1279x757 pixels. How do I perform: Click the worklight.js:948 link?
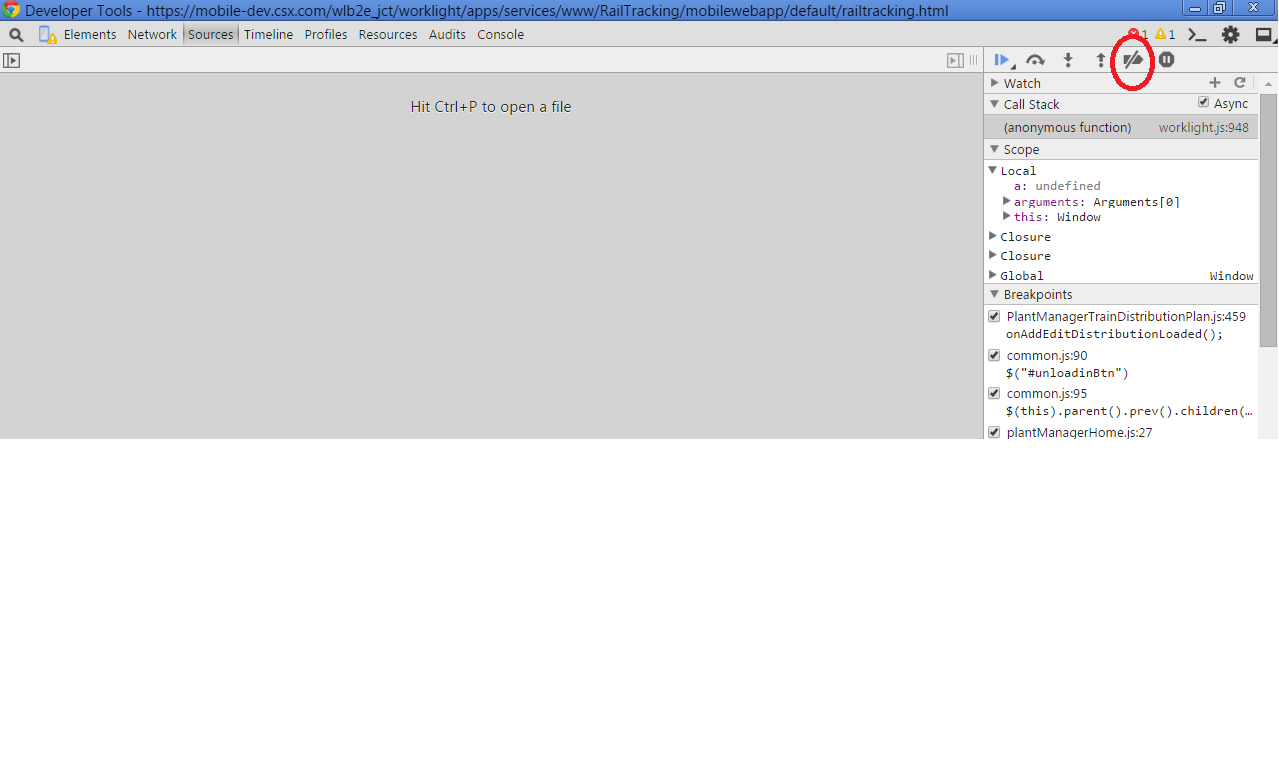pyautogui.click(x=1203, y=127)
